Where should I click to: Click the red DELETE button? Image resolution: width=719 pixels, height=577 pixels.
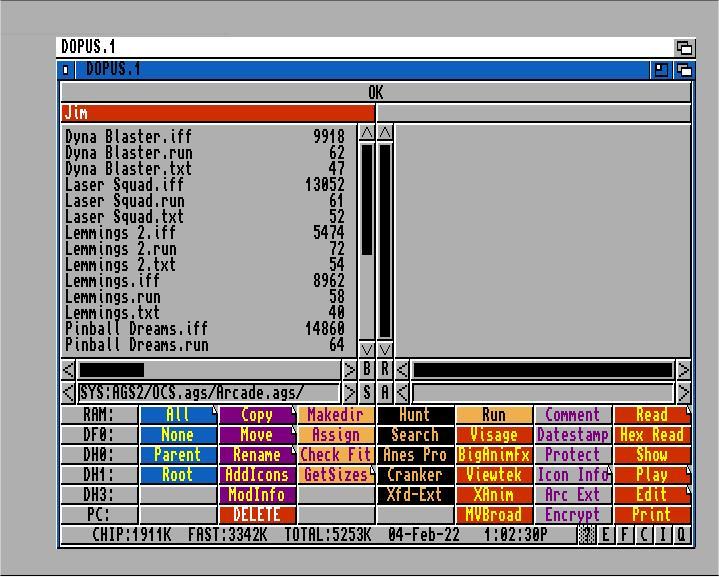257,515
